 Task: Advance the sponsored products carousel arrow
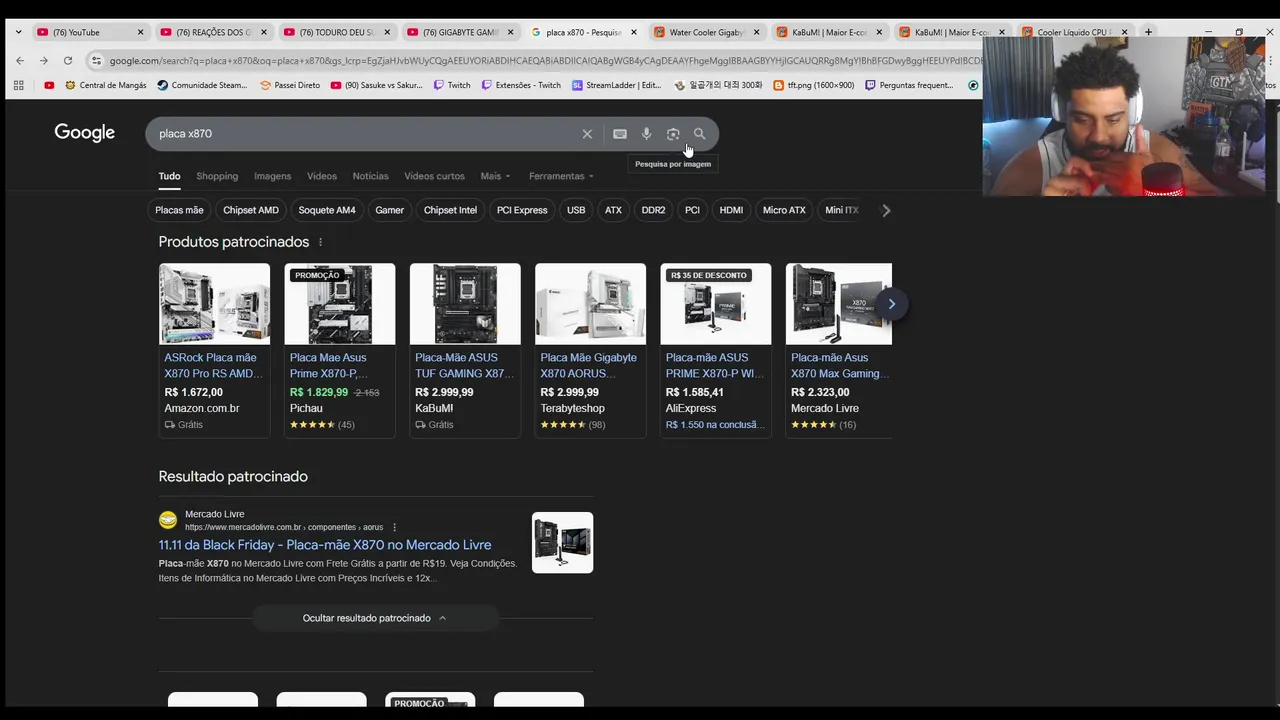click(x=891, y=304)
